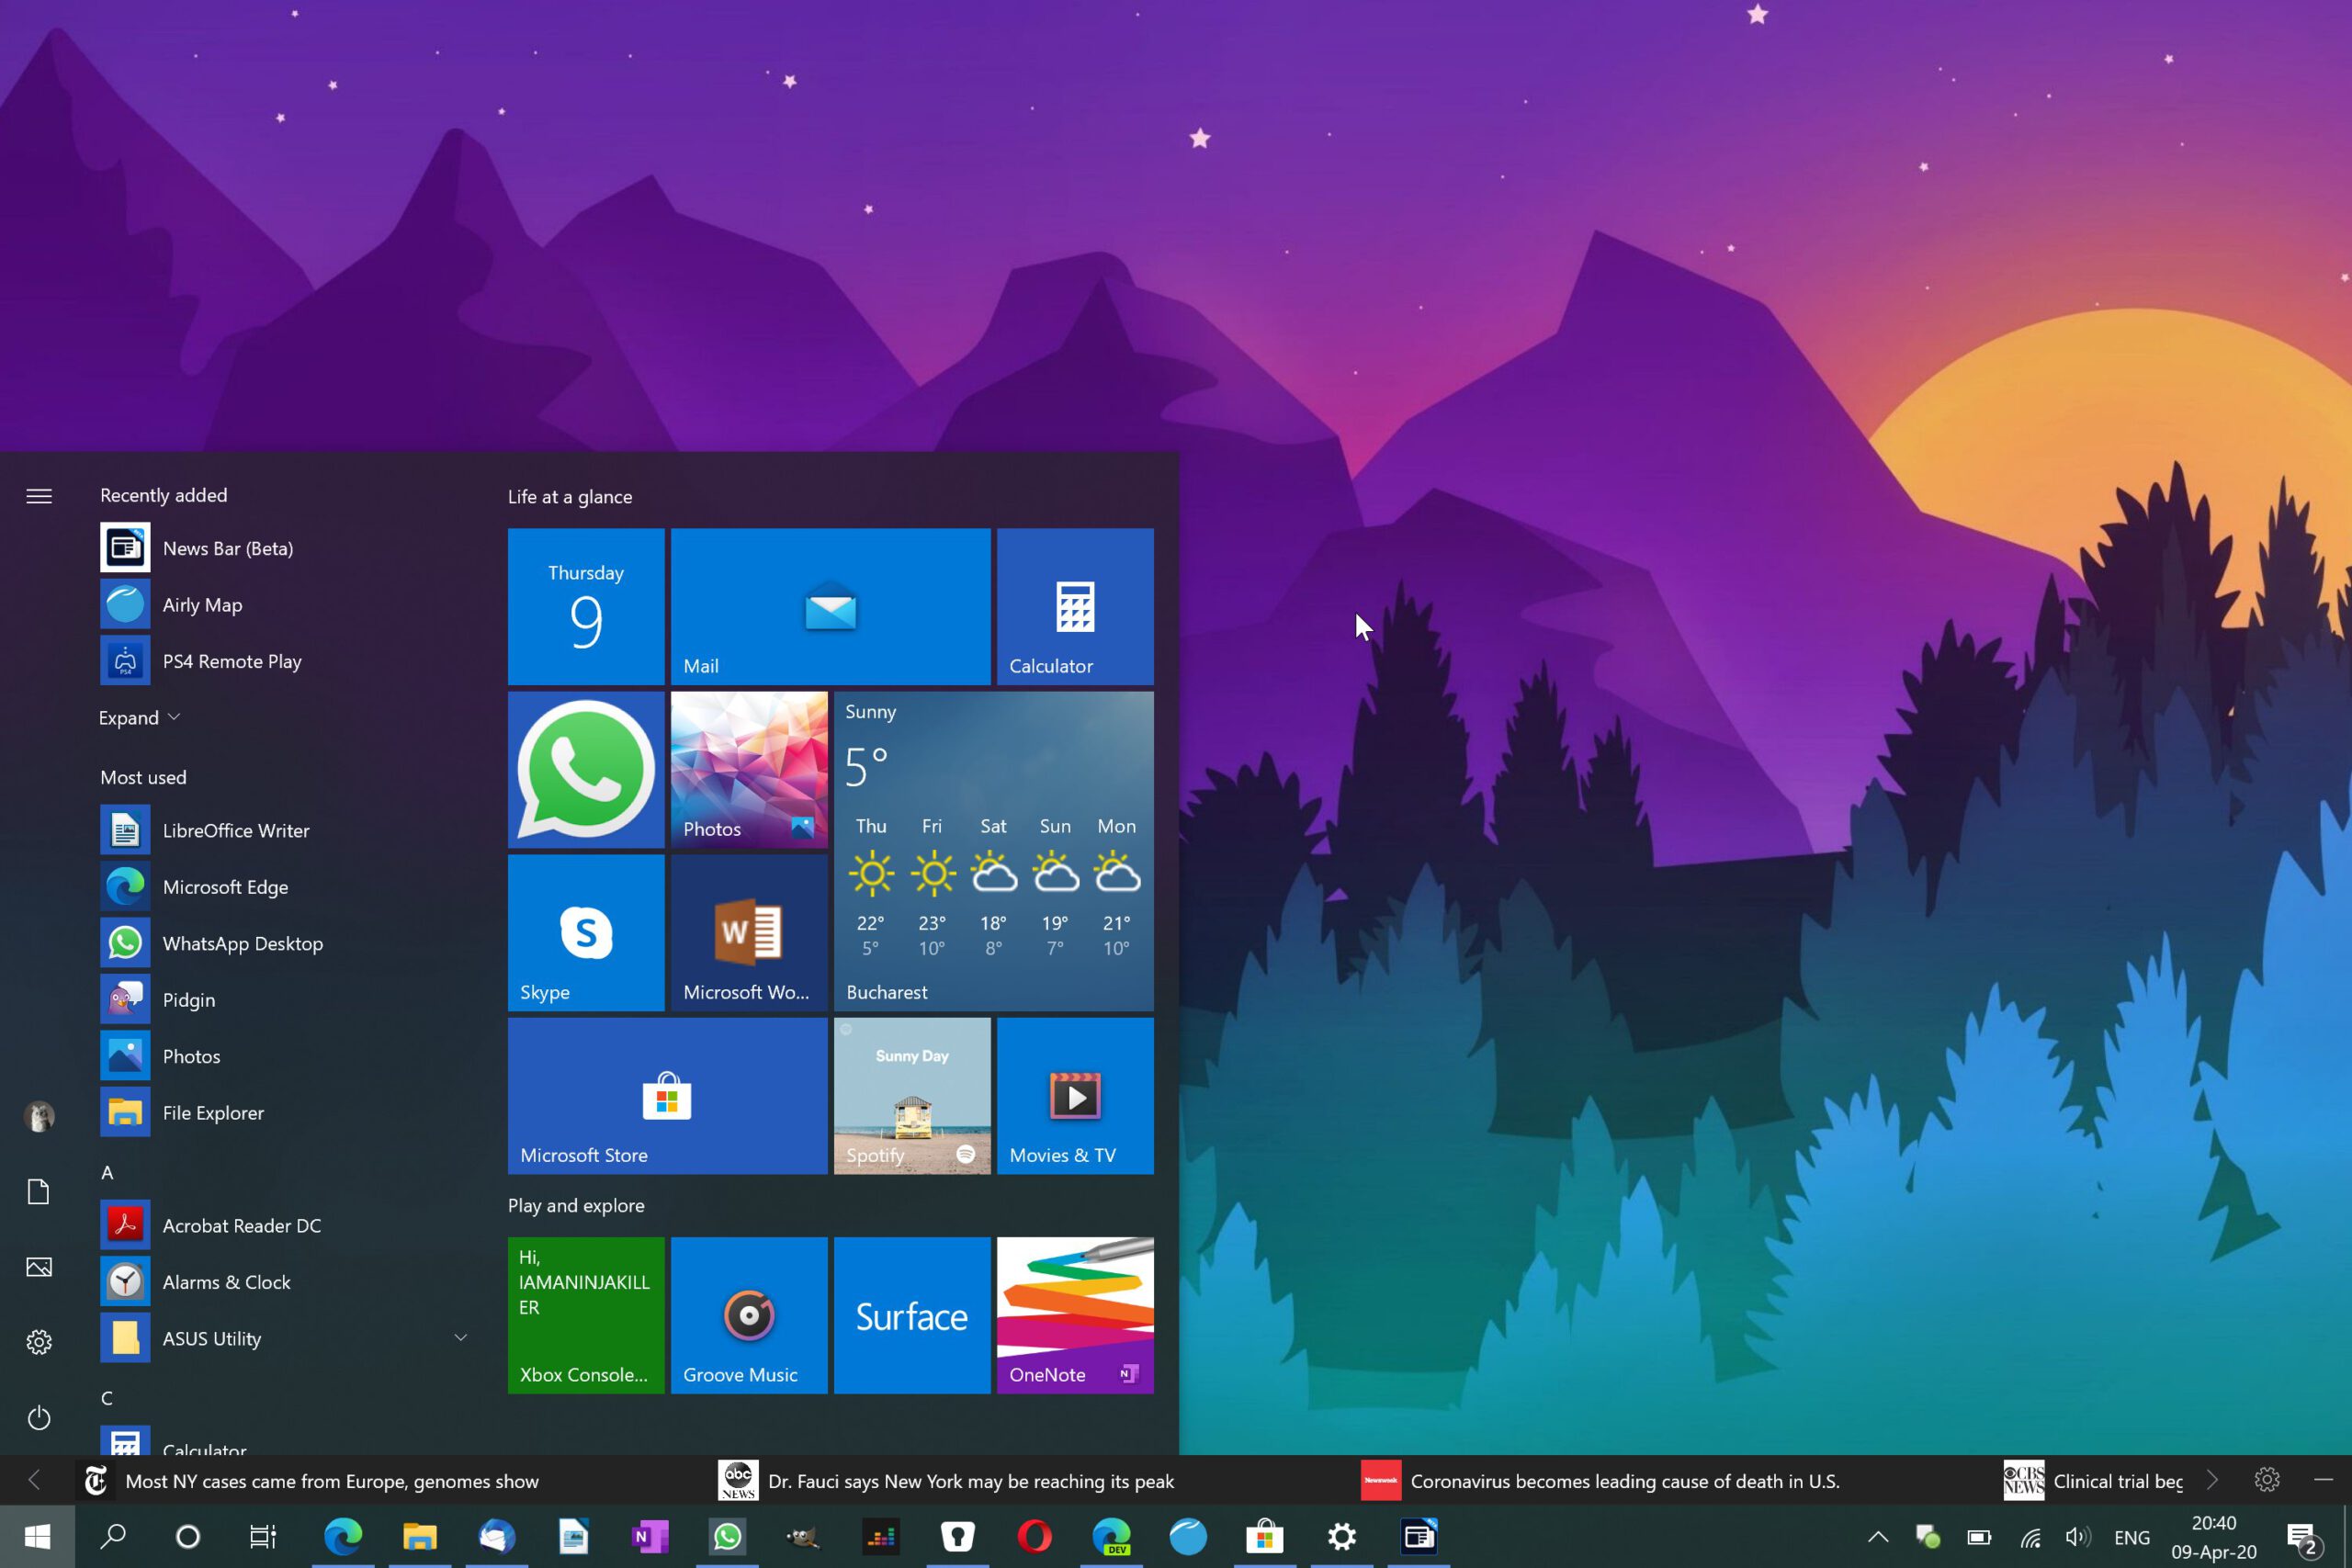This screenshot has width=2352, height=1568.
Task: Open Cortana from the taskbar
Action: click(188, 1536)
